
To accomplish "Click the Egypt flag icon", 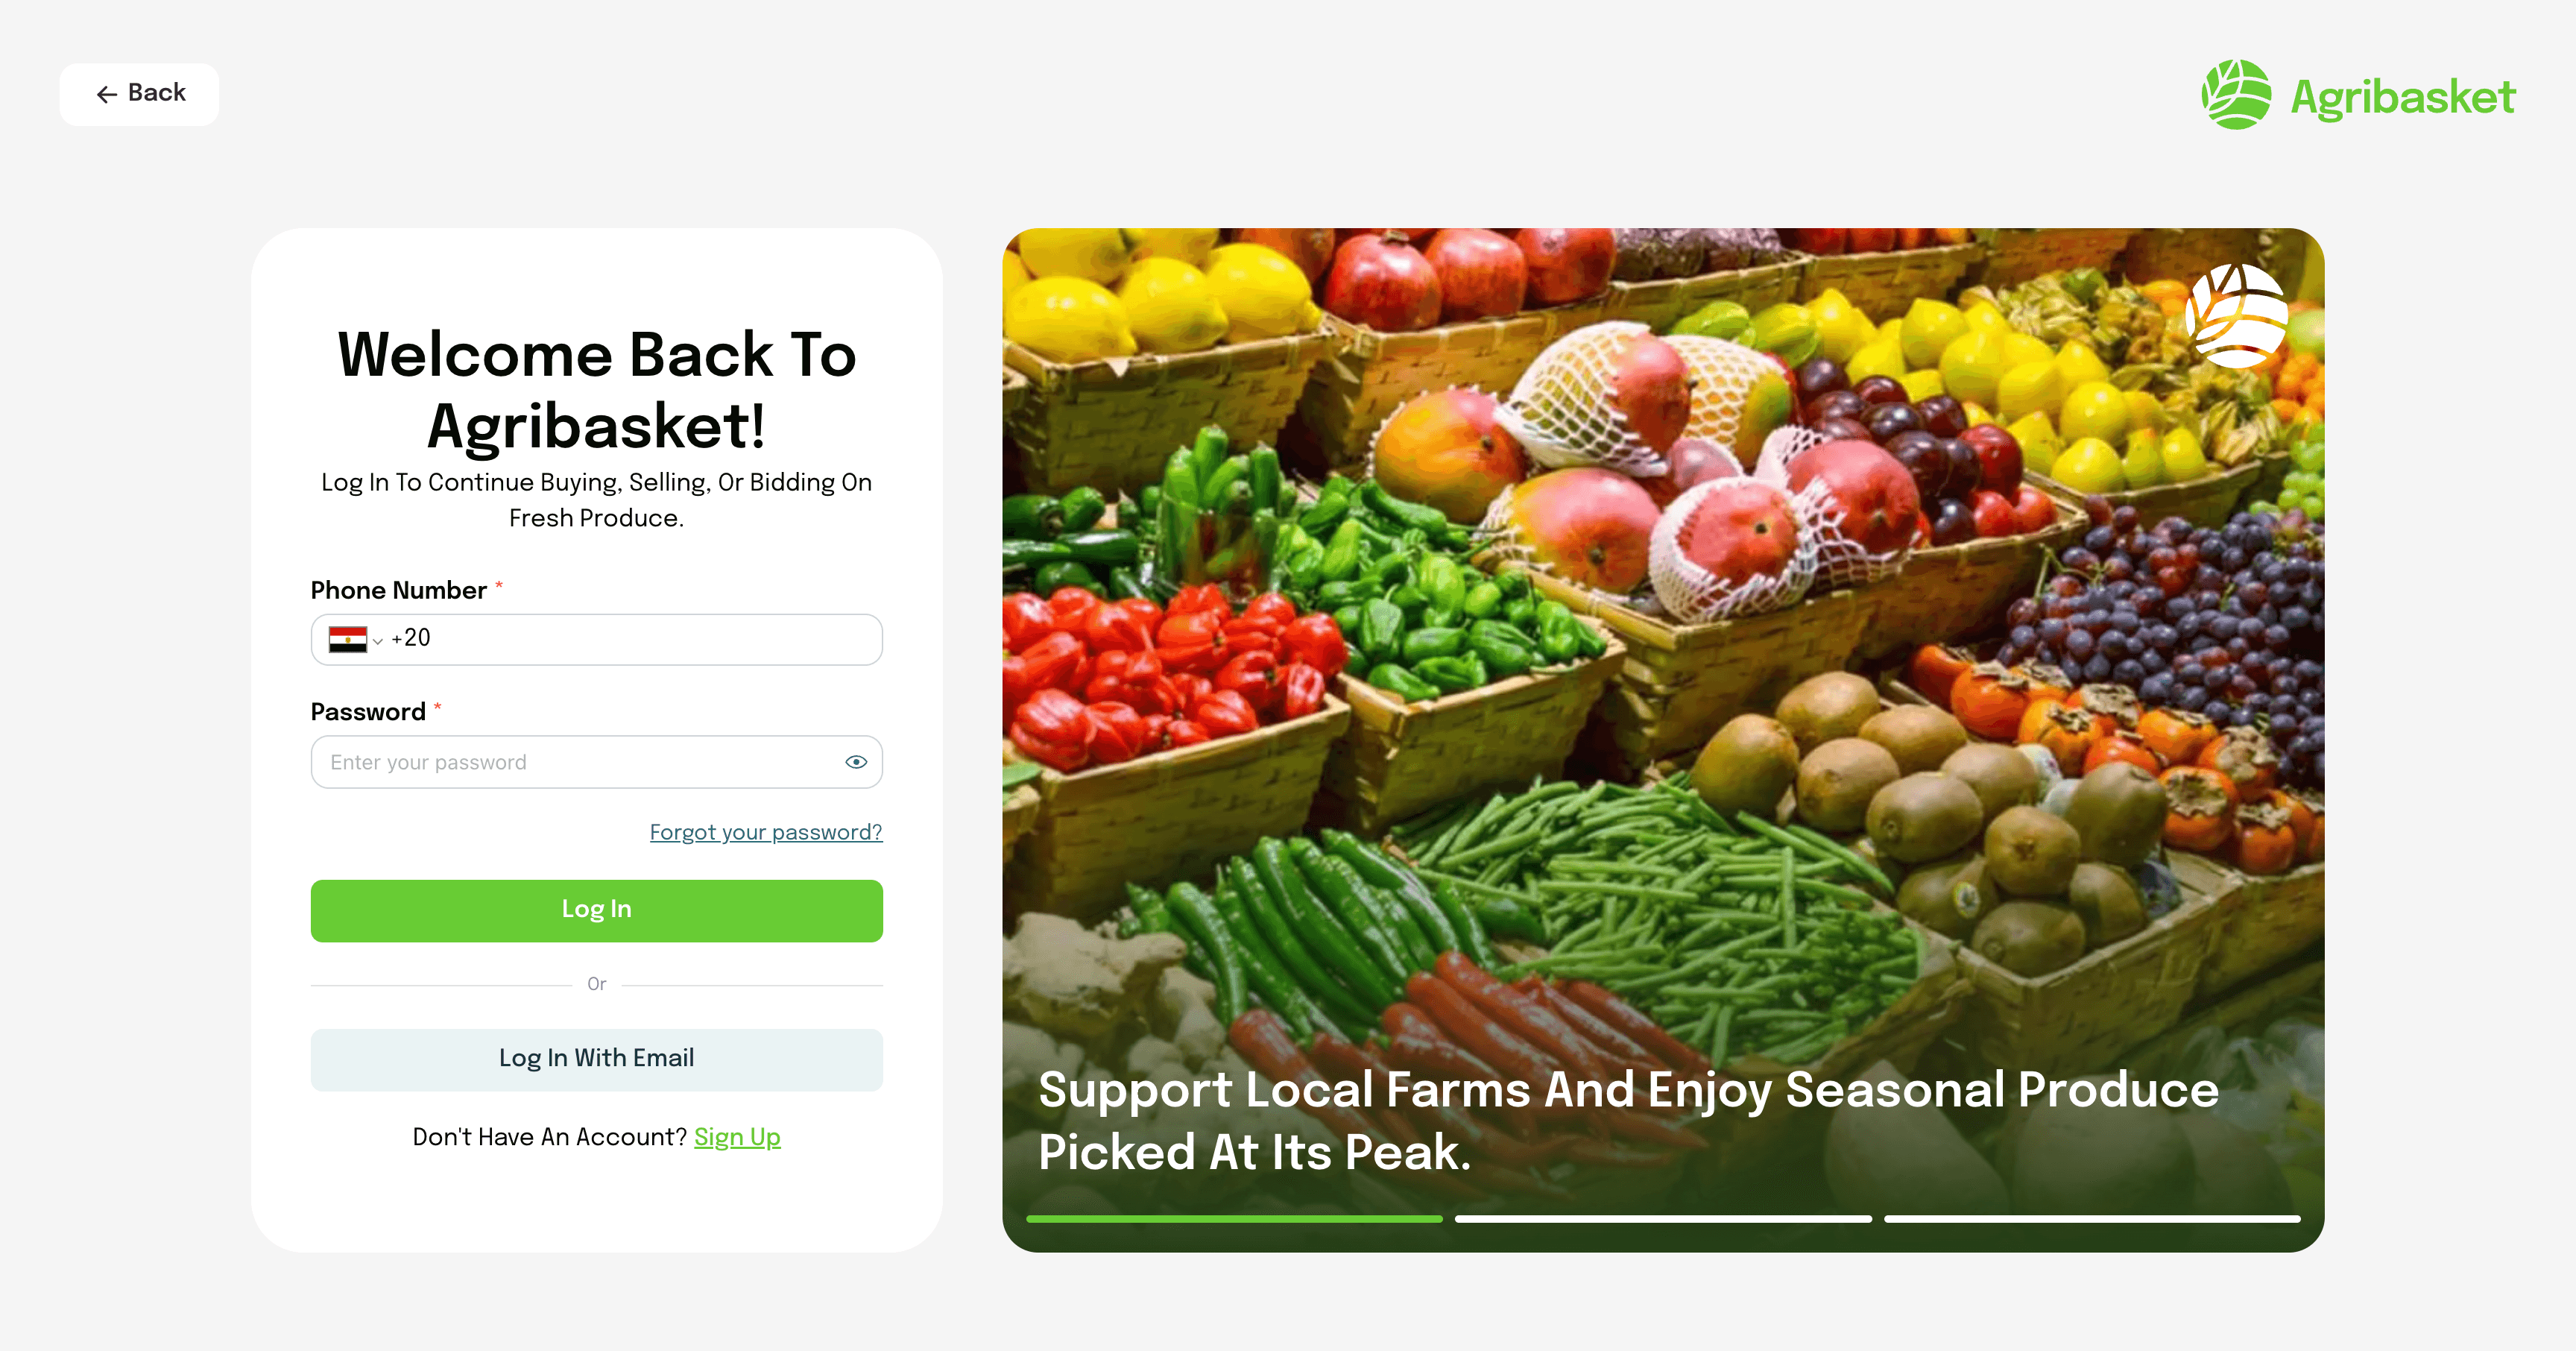I will point(347,639).
